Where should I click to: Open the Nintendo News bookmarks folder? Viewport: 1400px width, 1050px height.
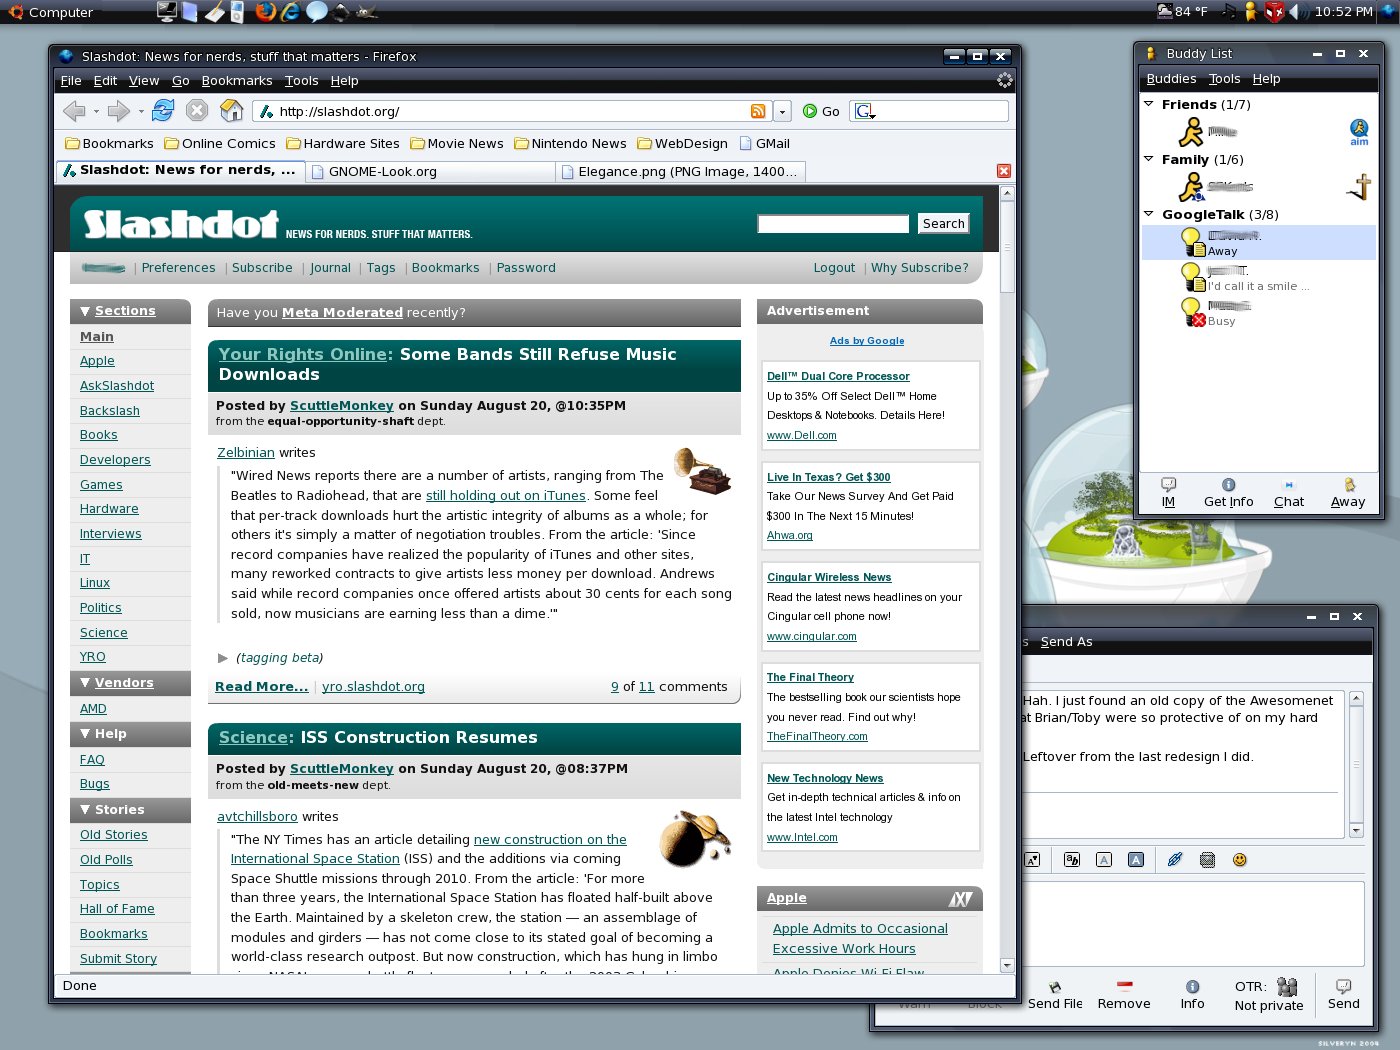pyautogui.click(x=570, y=143)
